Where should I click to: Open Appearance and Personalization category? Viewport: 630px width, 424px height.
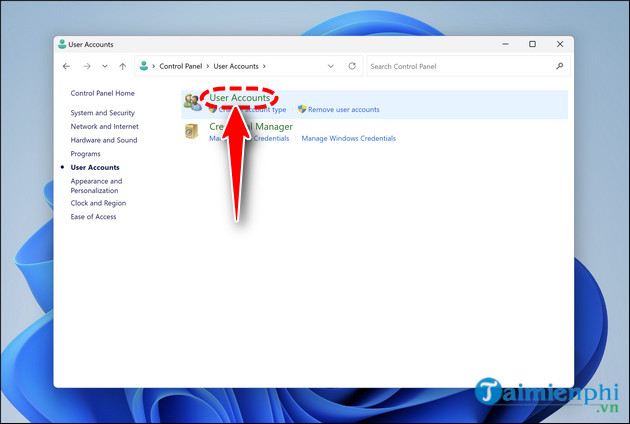[96, 186]
